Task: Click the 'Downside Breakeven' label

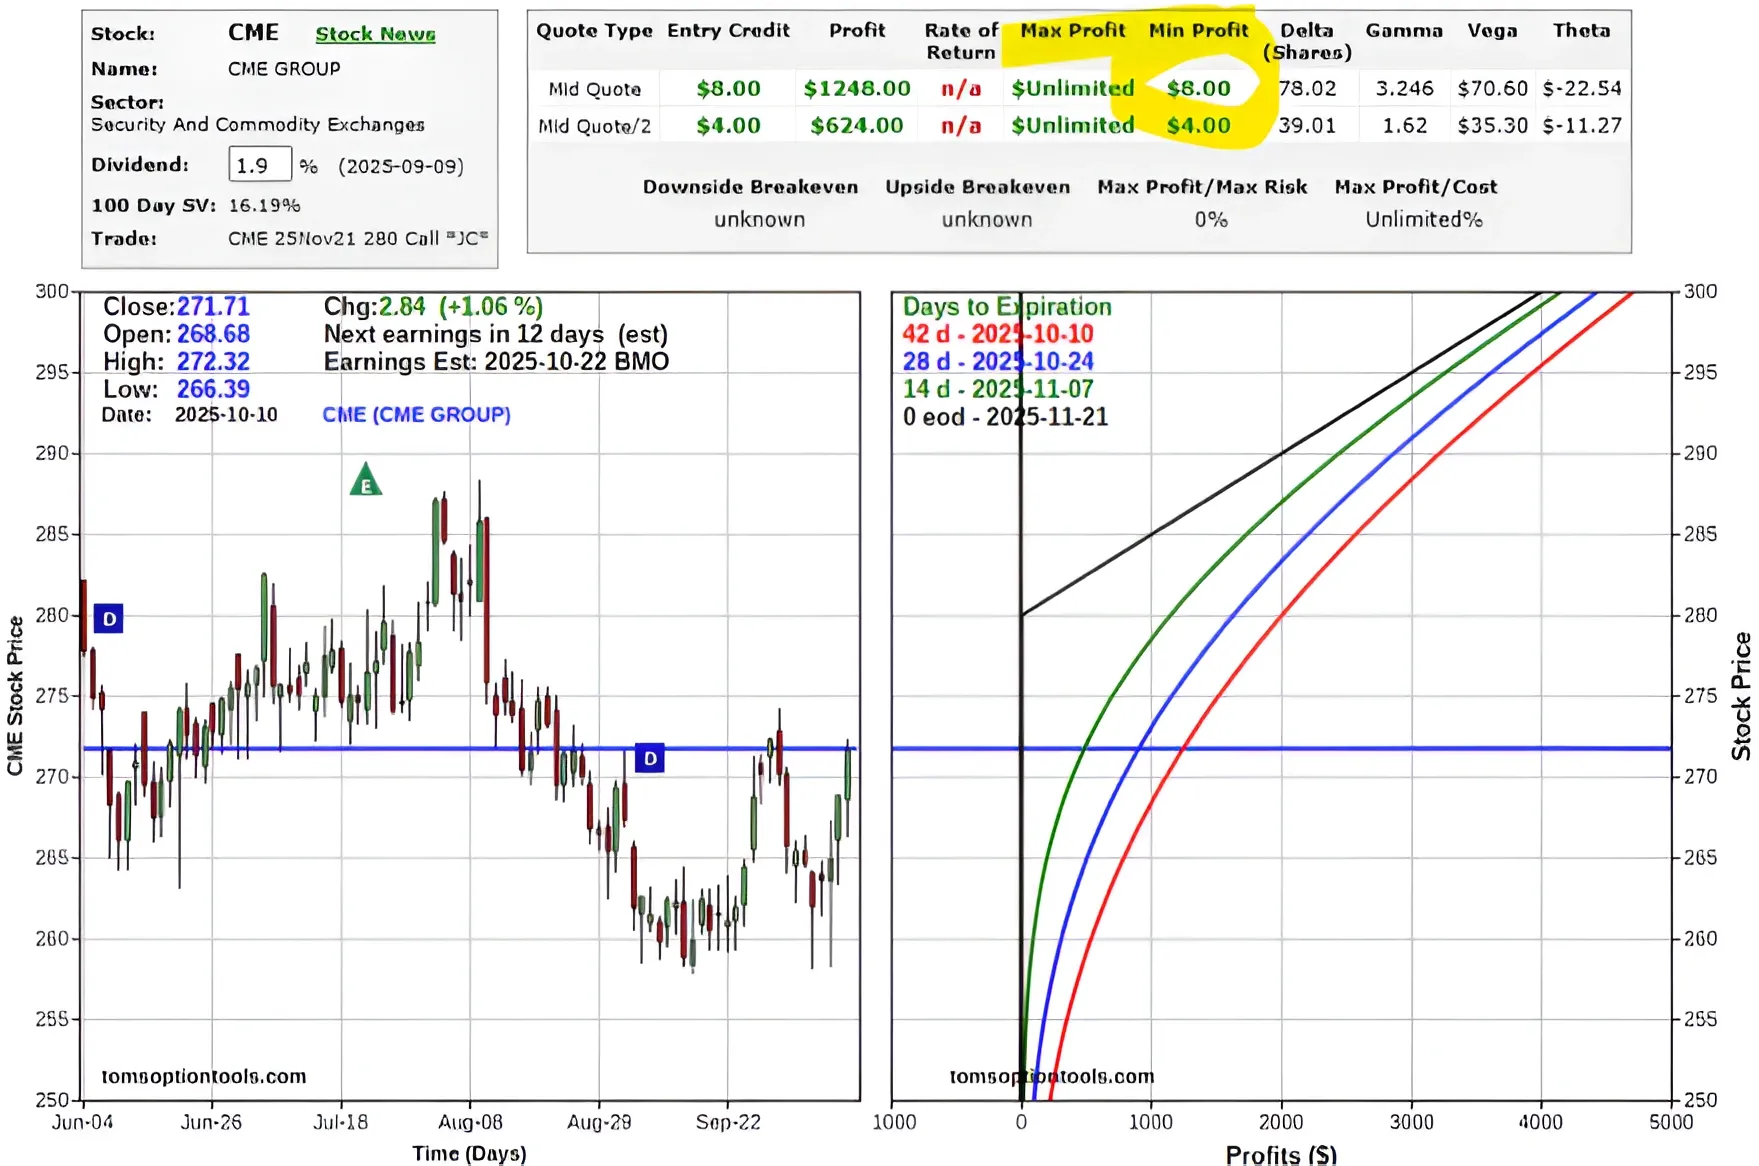Action: (750, 187)
